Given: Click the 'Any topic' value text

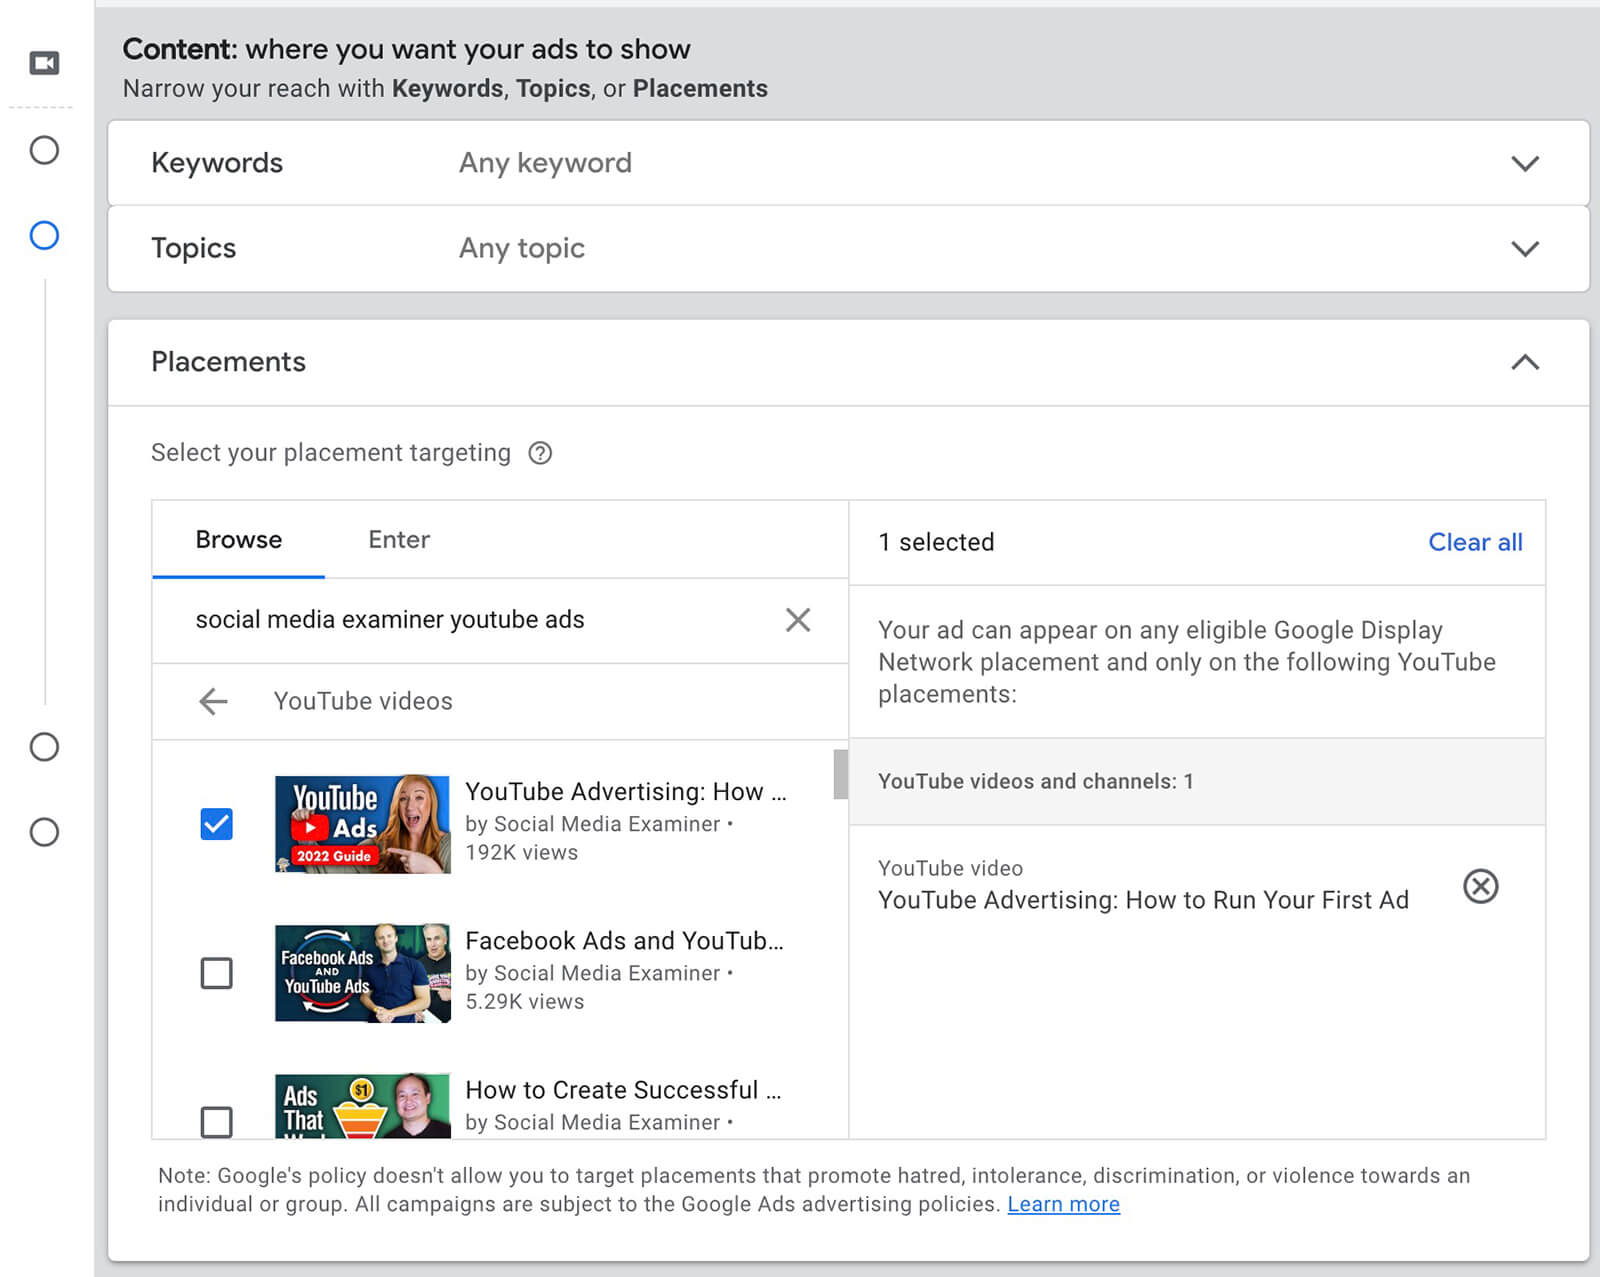Looking at the screenshot, I should [522, 248].
